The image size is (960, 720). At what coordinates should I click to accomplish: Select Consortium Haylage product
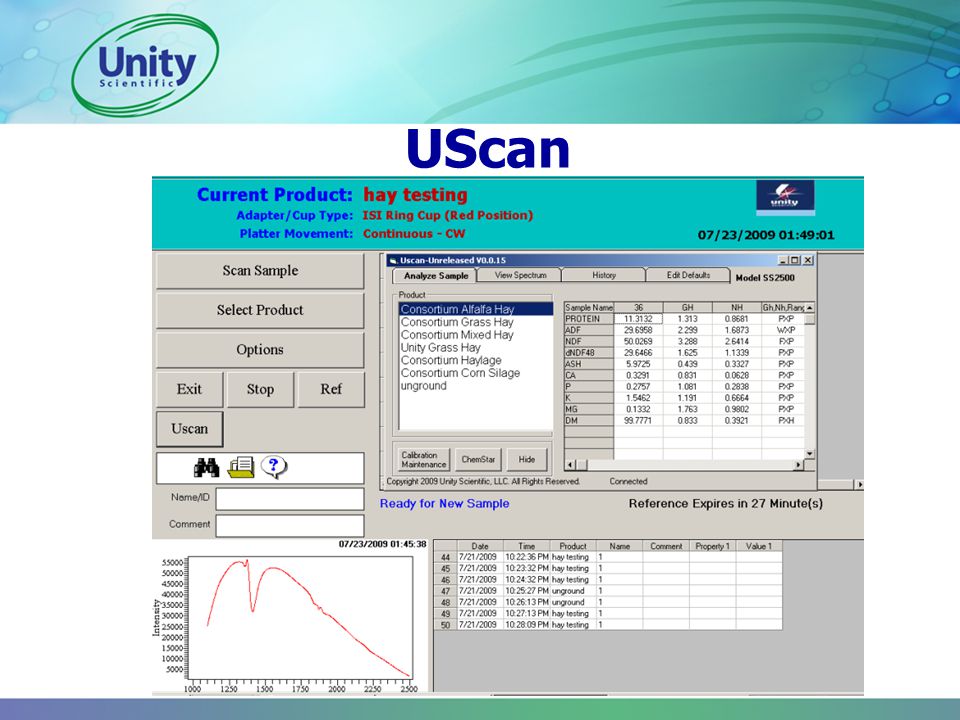[476, 361]
